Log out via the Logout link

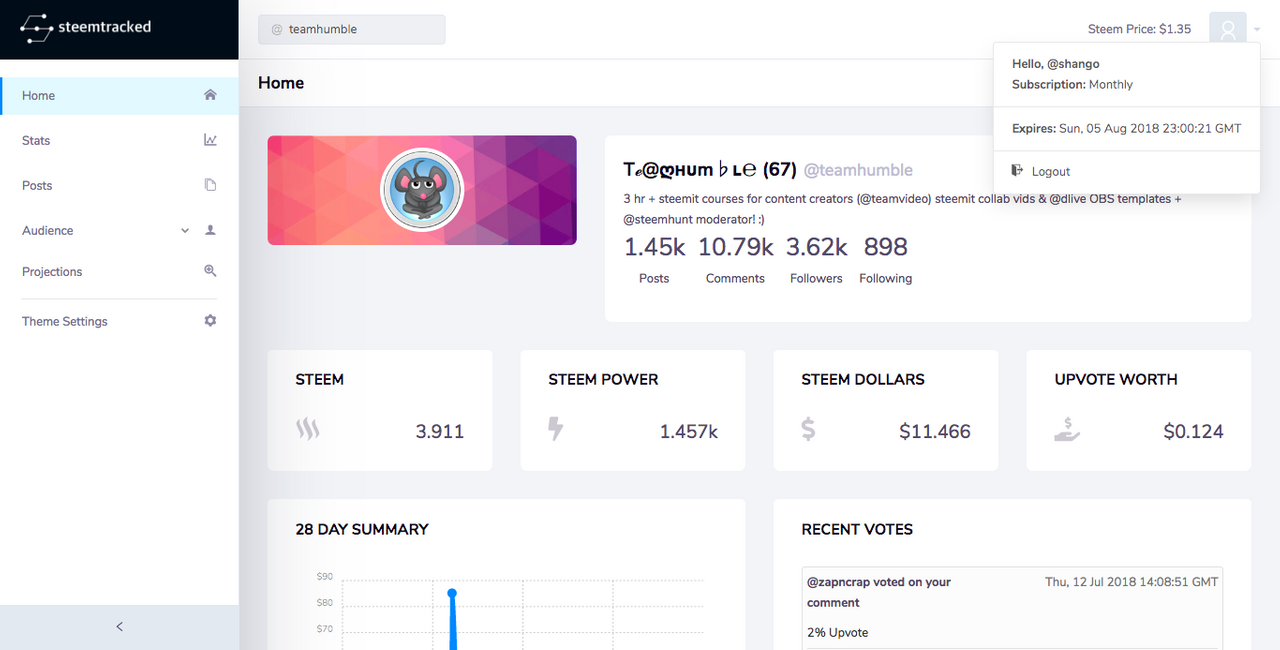(x=1051, y=172)
